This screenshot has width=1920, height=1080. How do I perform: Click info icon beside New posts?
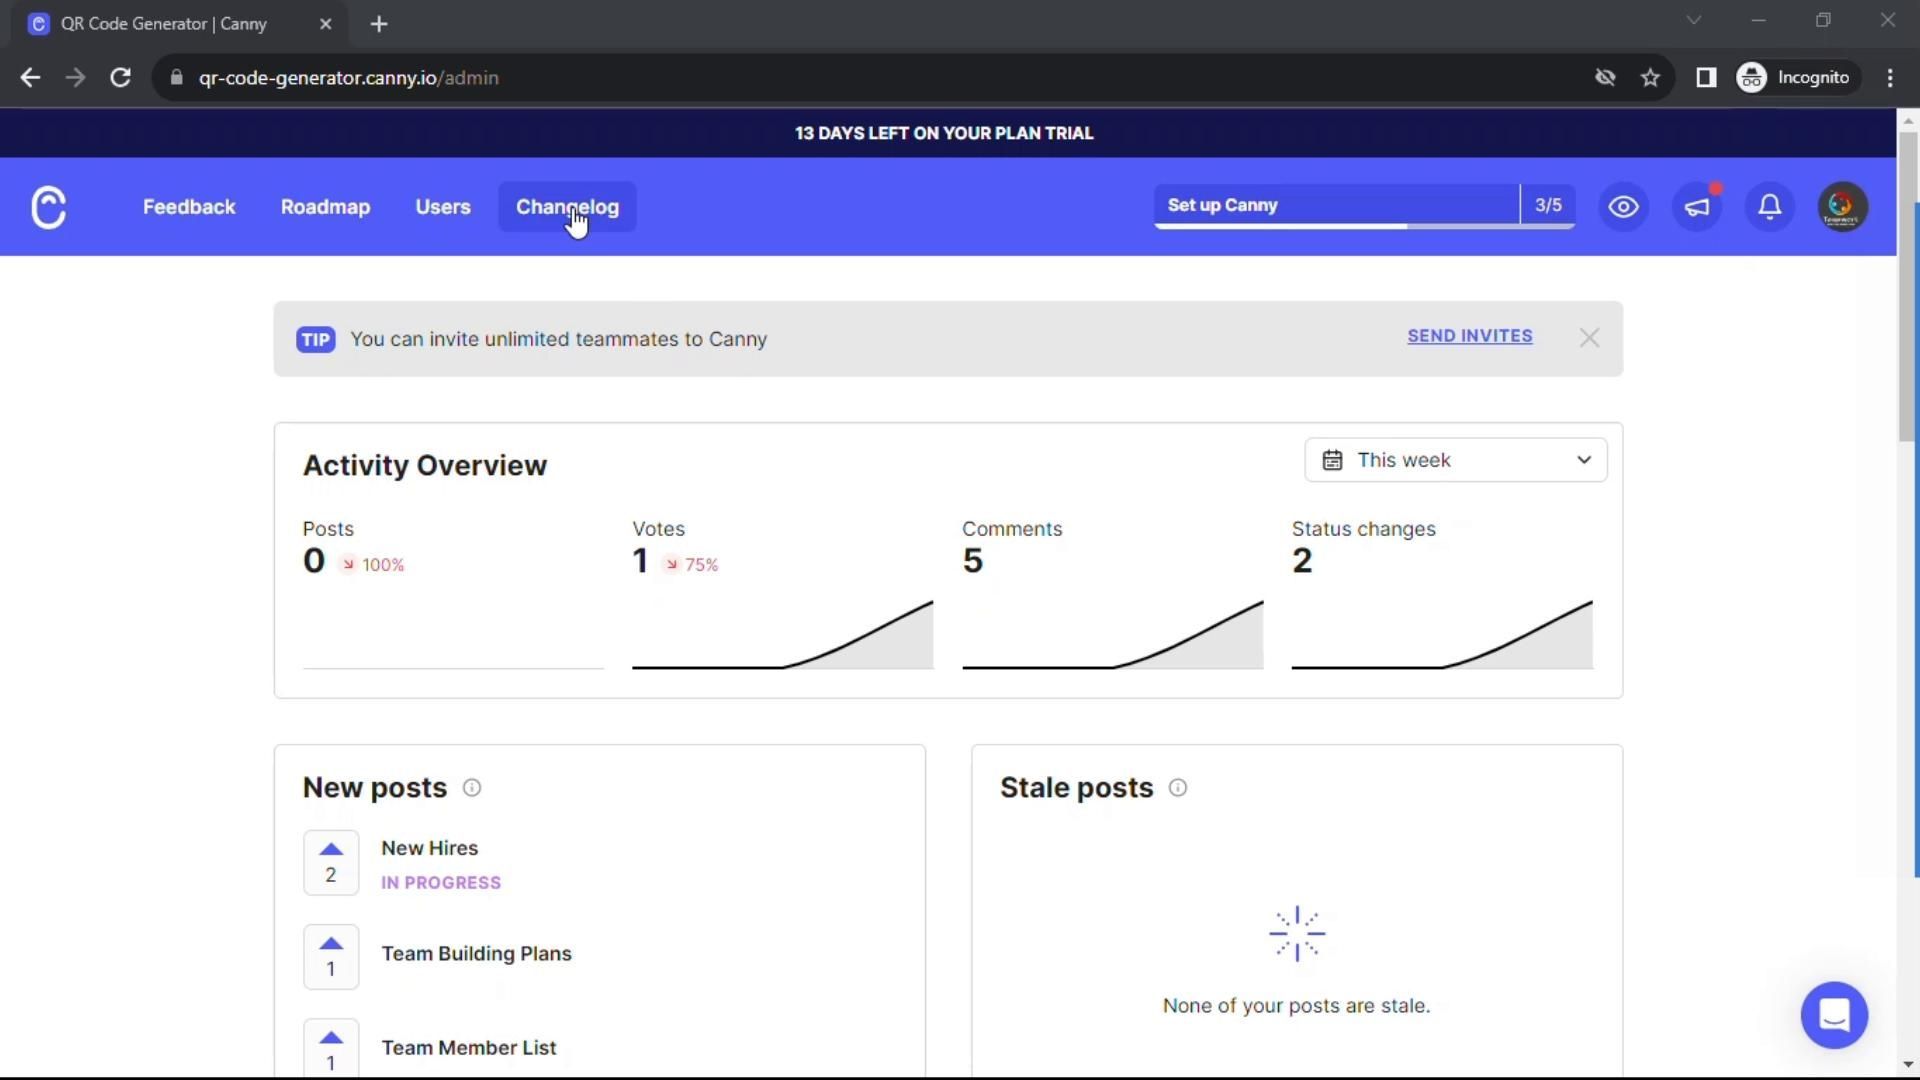472,788
